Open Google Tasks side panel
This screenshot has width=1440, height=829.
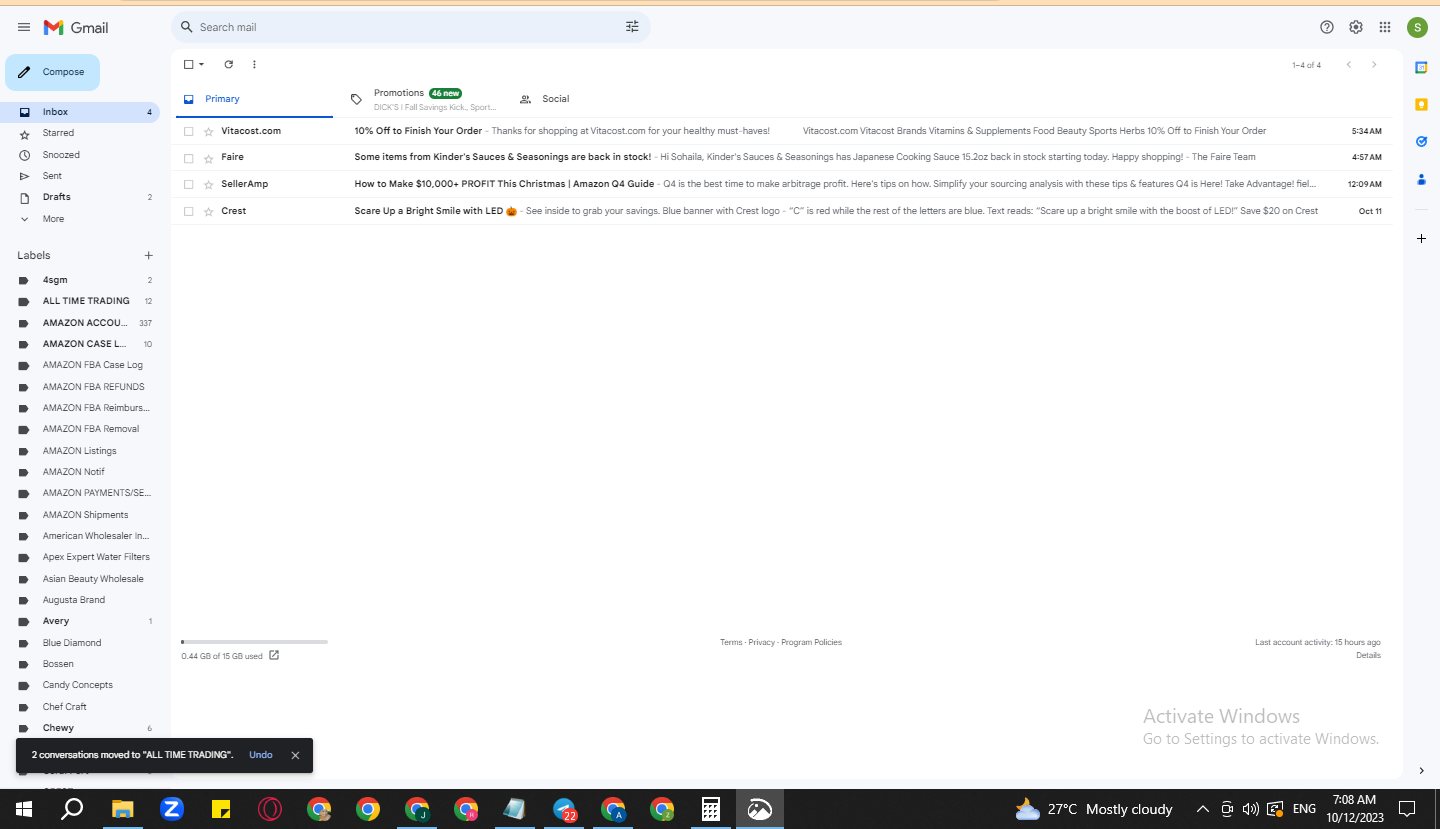[1421, 142]
